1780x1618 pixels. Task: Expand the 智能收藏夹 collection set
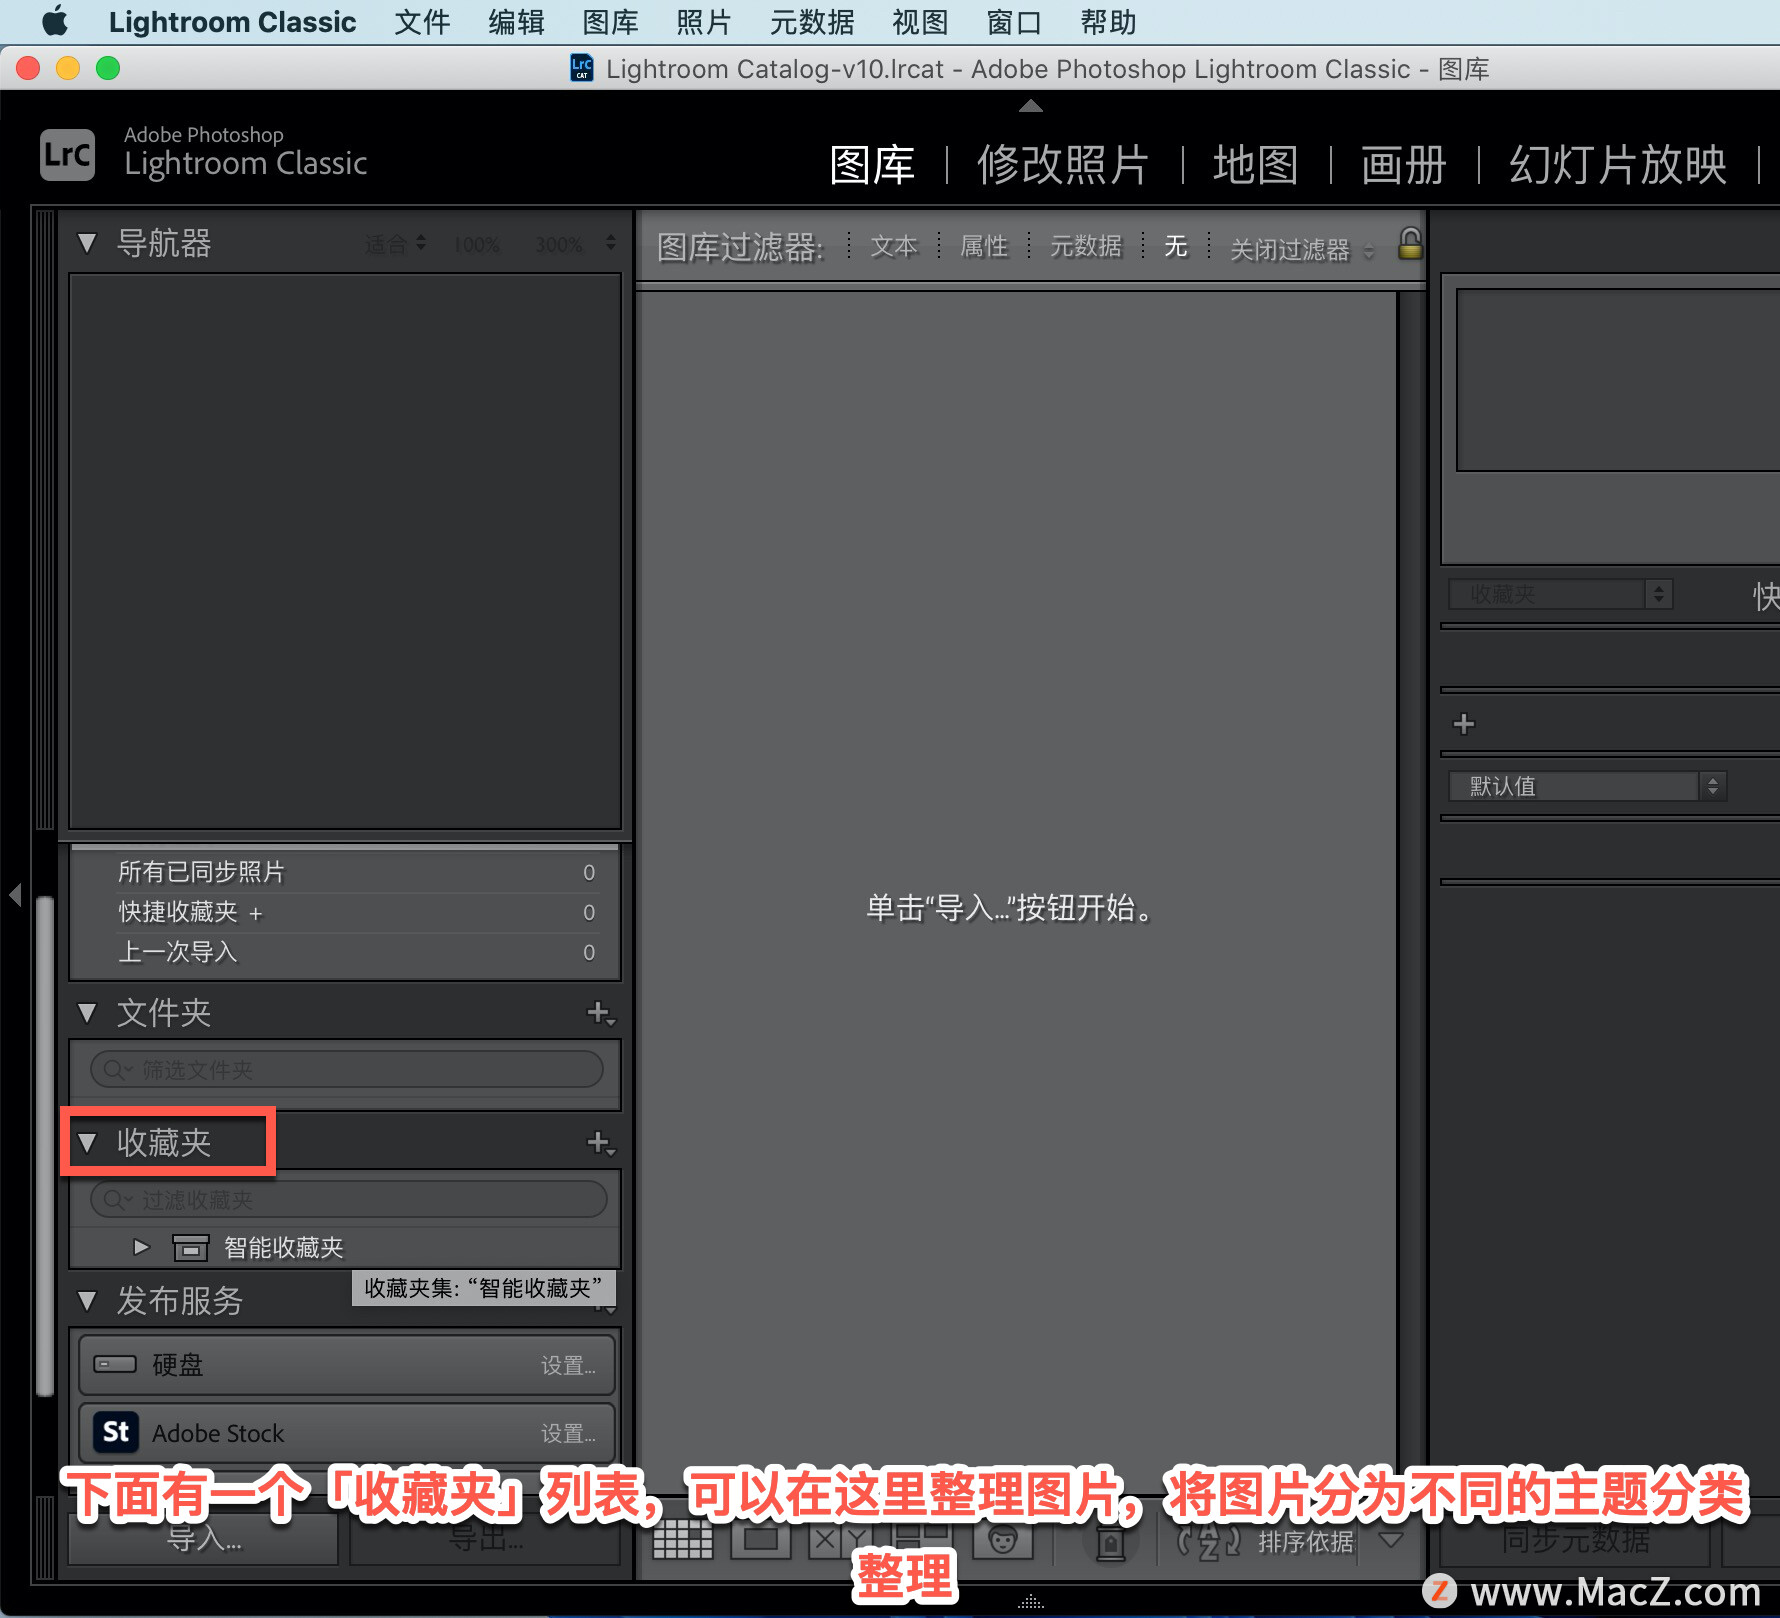141,1247
